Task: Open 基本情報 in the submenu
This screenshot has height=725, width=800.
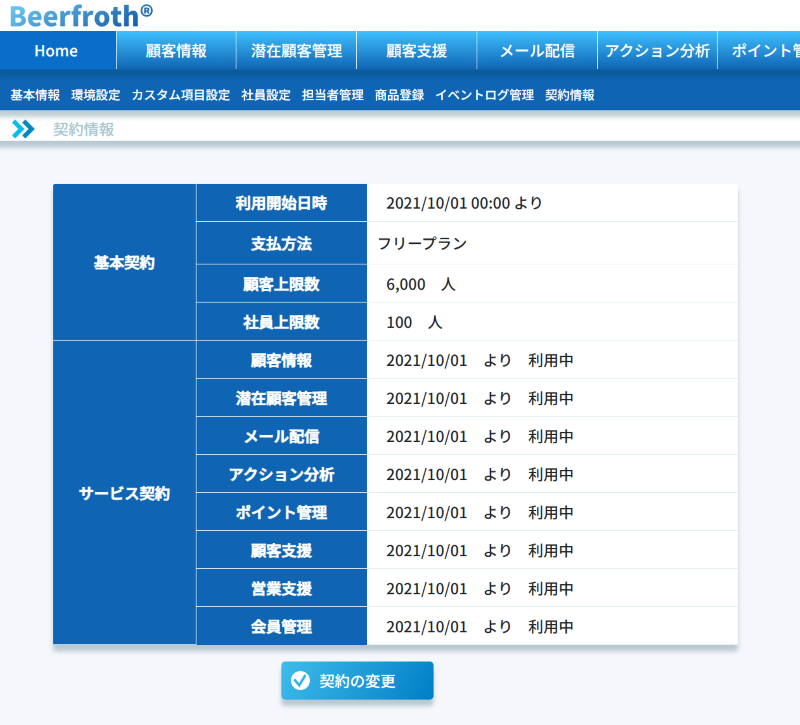Action: 35,95
